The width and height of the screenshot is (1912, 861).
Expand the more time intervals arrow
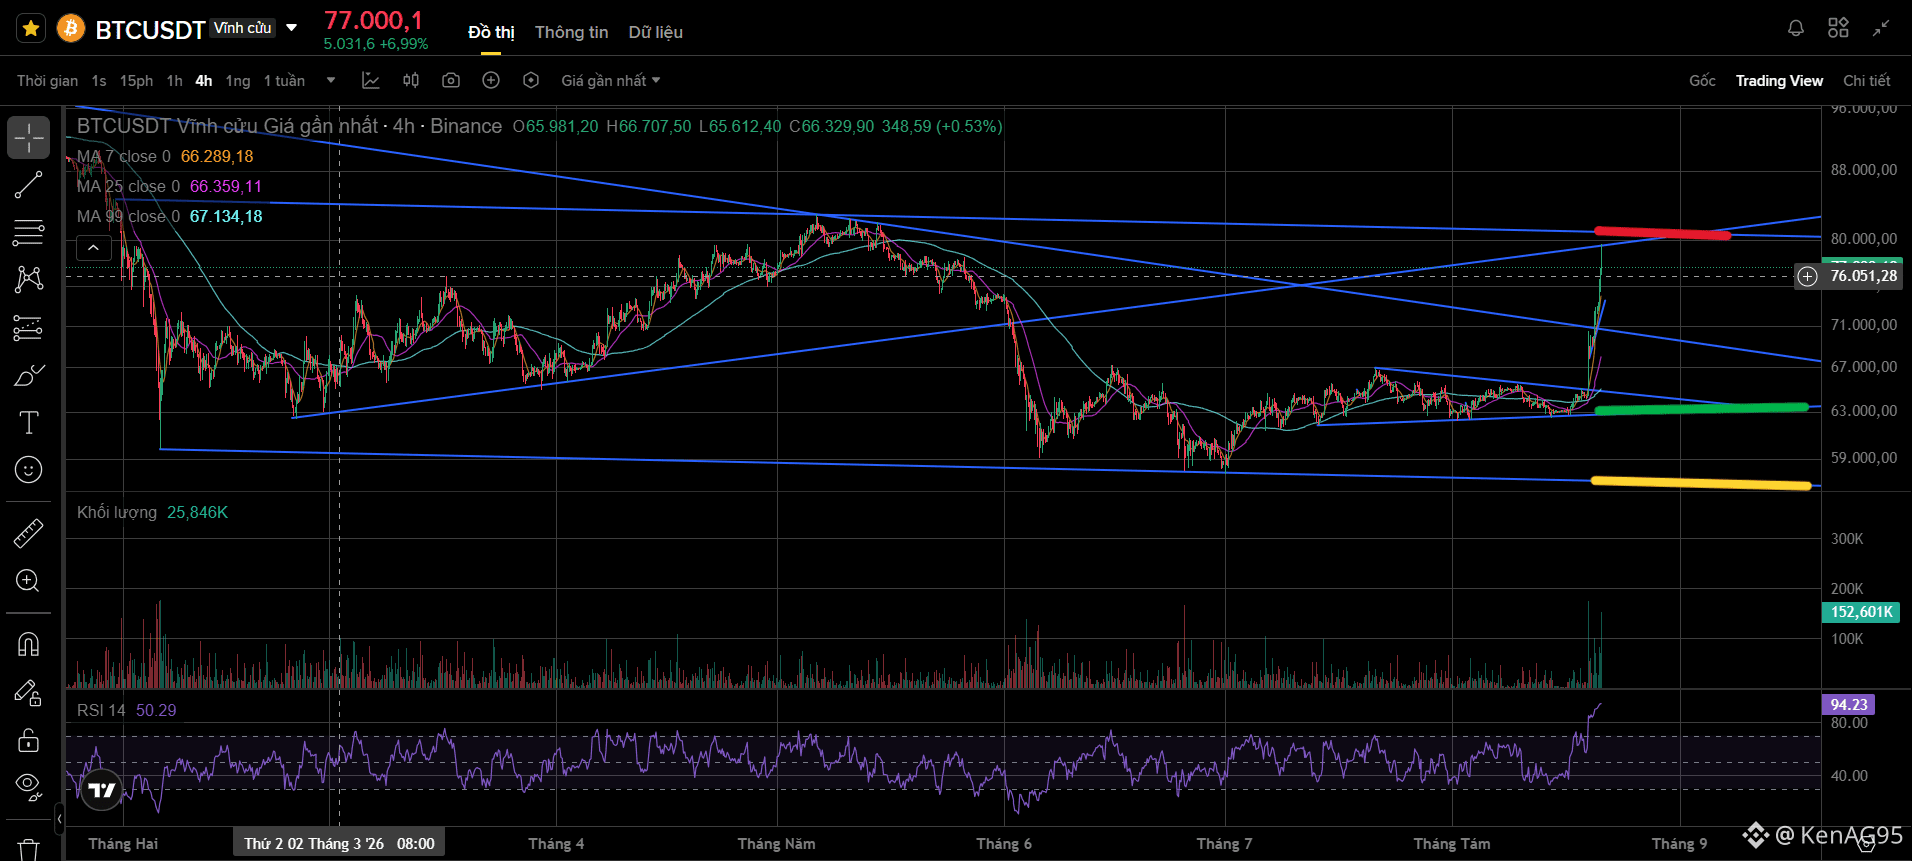331,81
